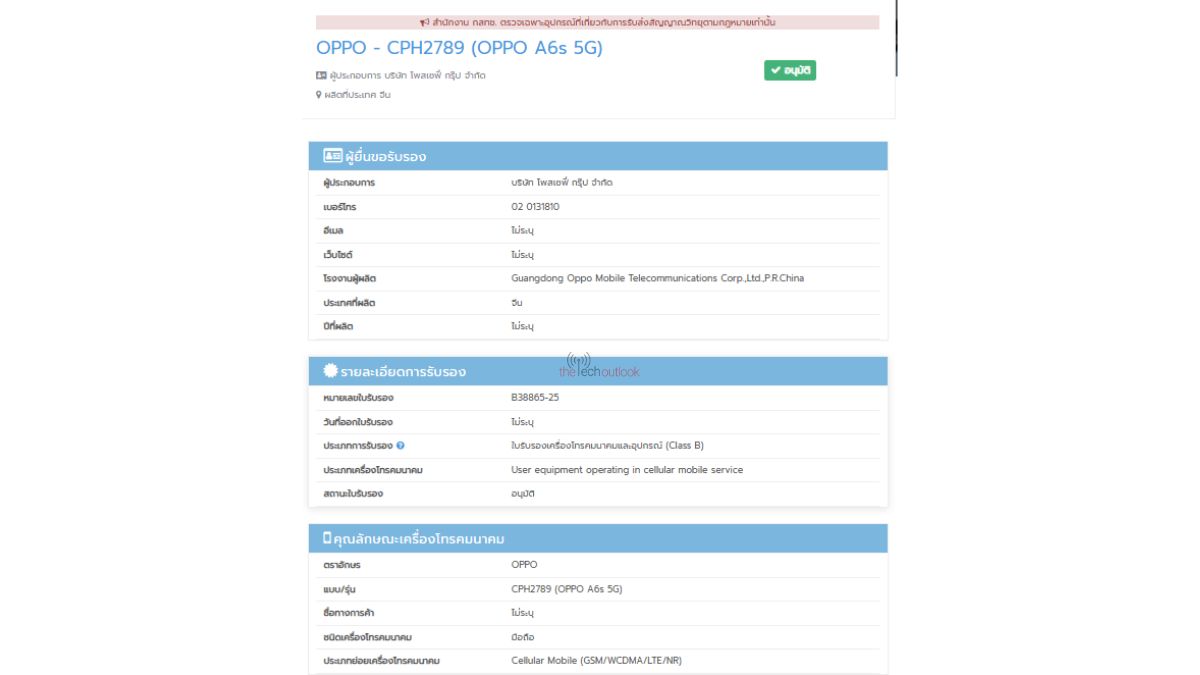The height and width of the screenshot is (675, 1200).
Task: Click the Guangdong Oppo Mobile Telecommunications manufacturer text
Action: point(657,279)
